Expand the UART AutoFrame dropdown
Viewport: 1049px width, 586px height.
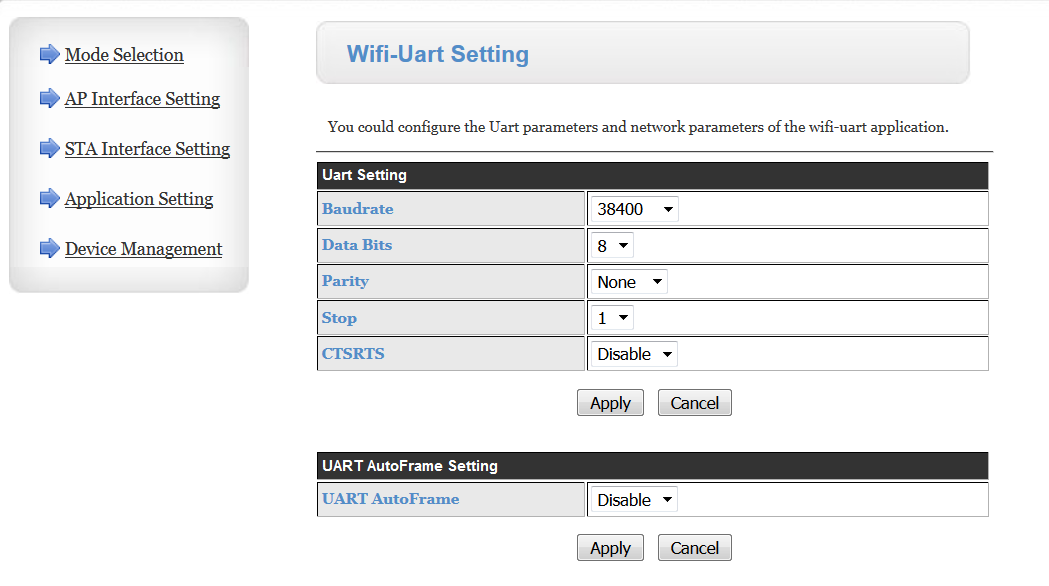634,500
